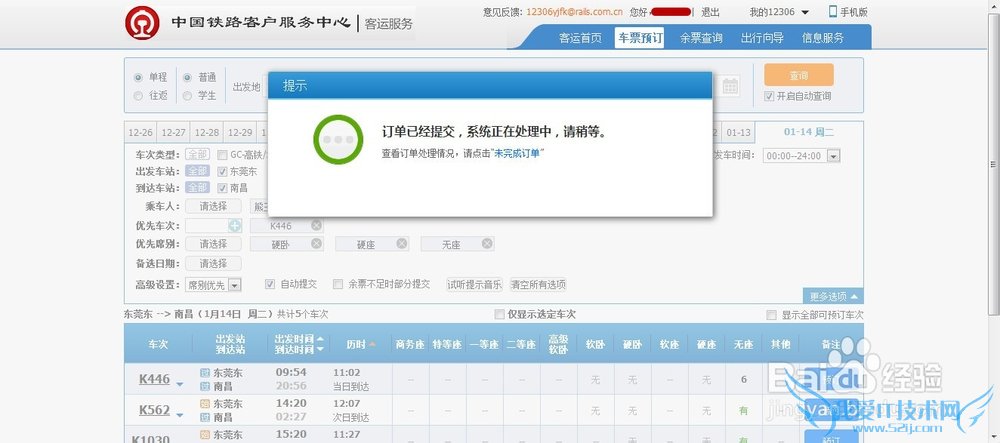Collapse 更多选项 panel
Screen dimensions: 1000x443
point(833,296)
